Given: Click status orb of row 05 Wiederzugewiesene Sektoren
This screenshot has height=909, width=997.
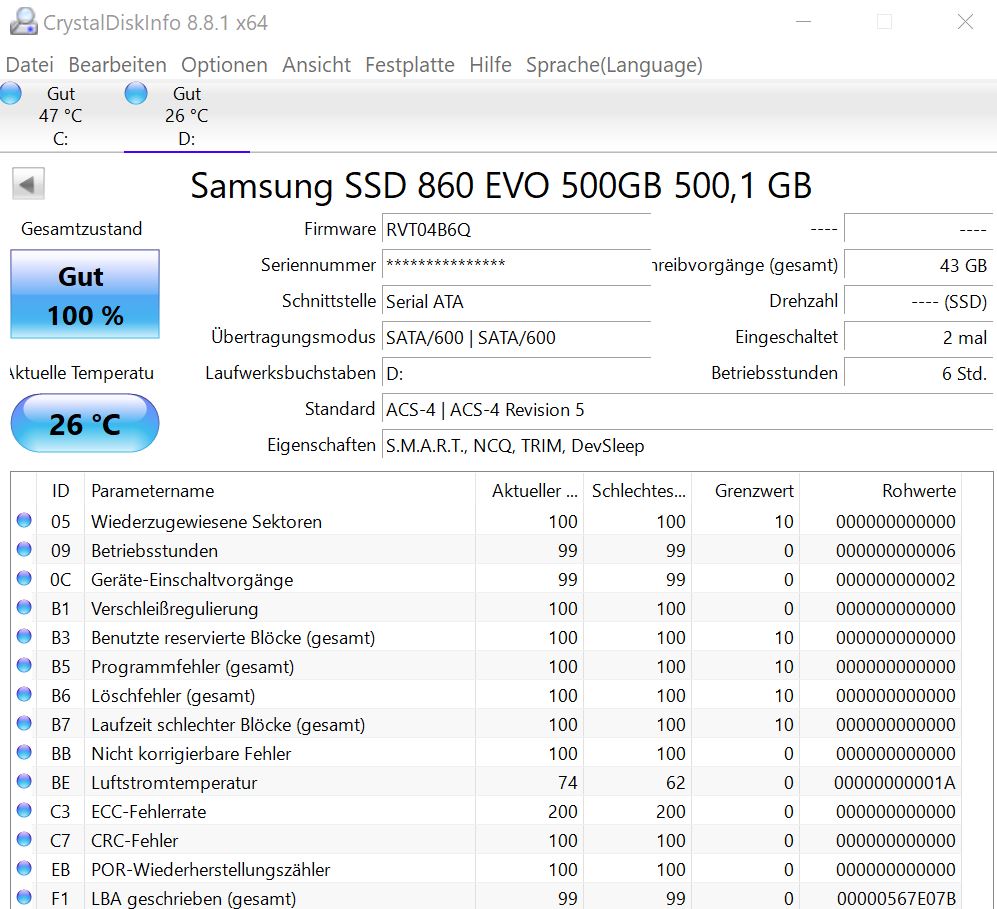Looking at the screenshot, I should click(x=24, y=520).
